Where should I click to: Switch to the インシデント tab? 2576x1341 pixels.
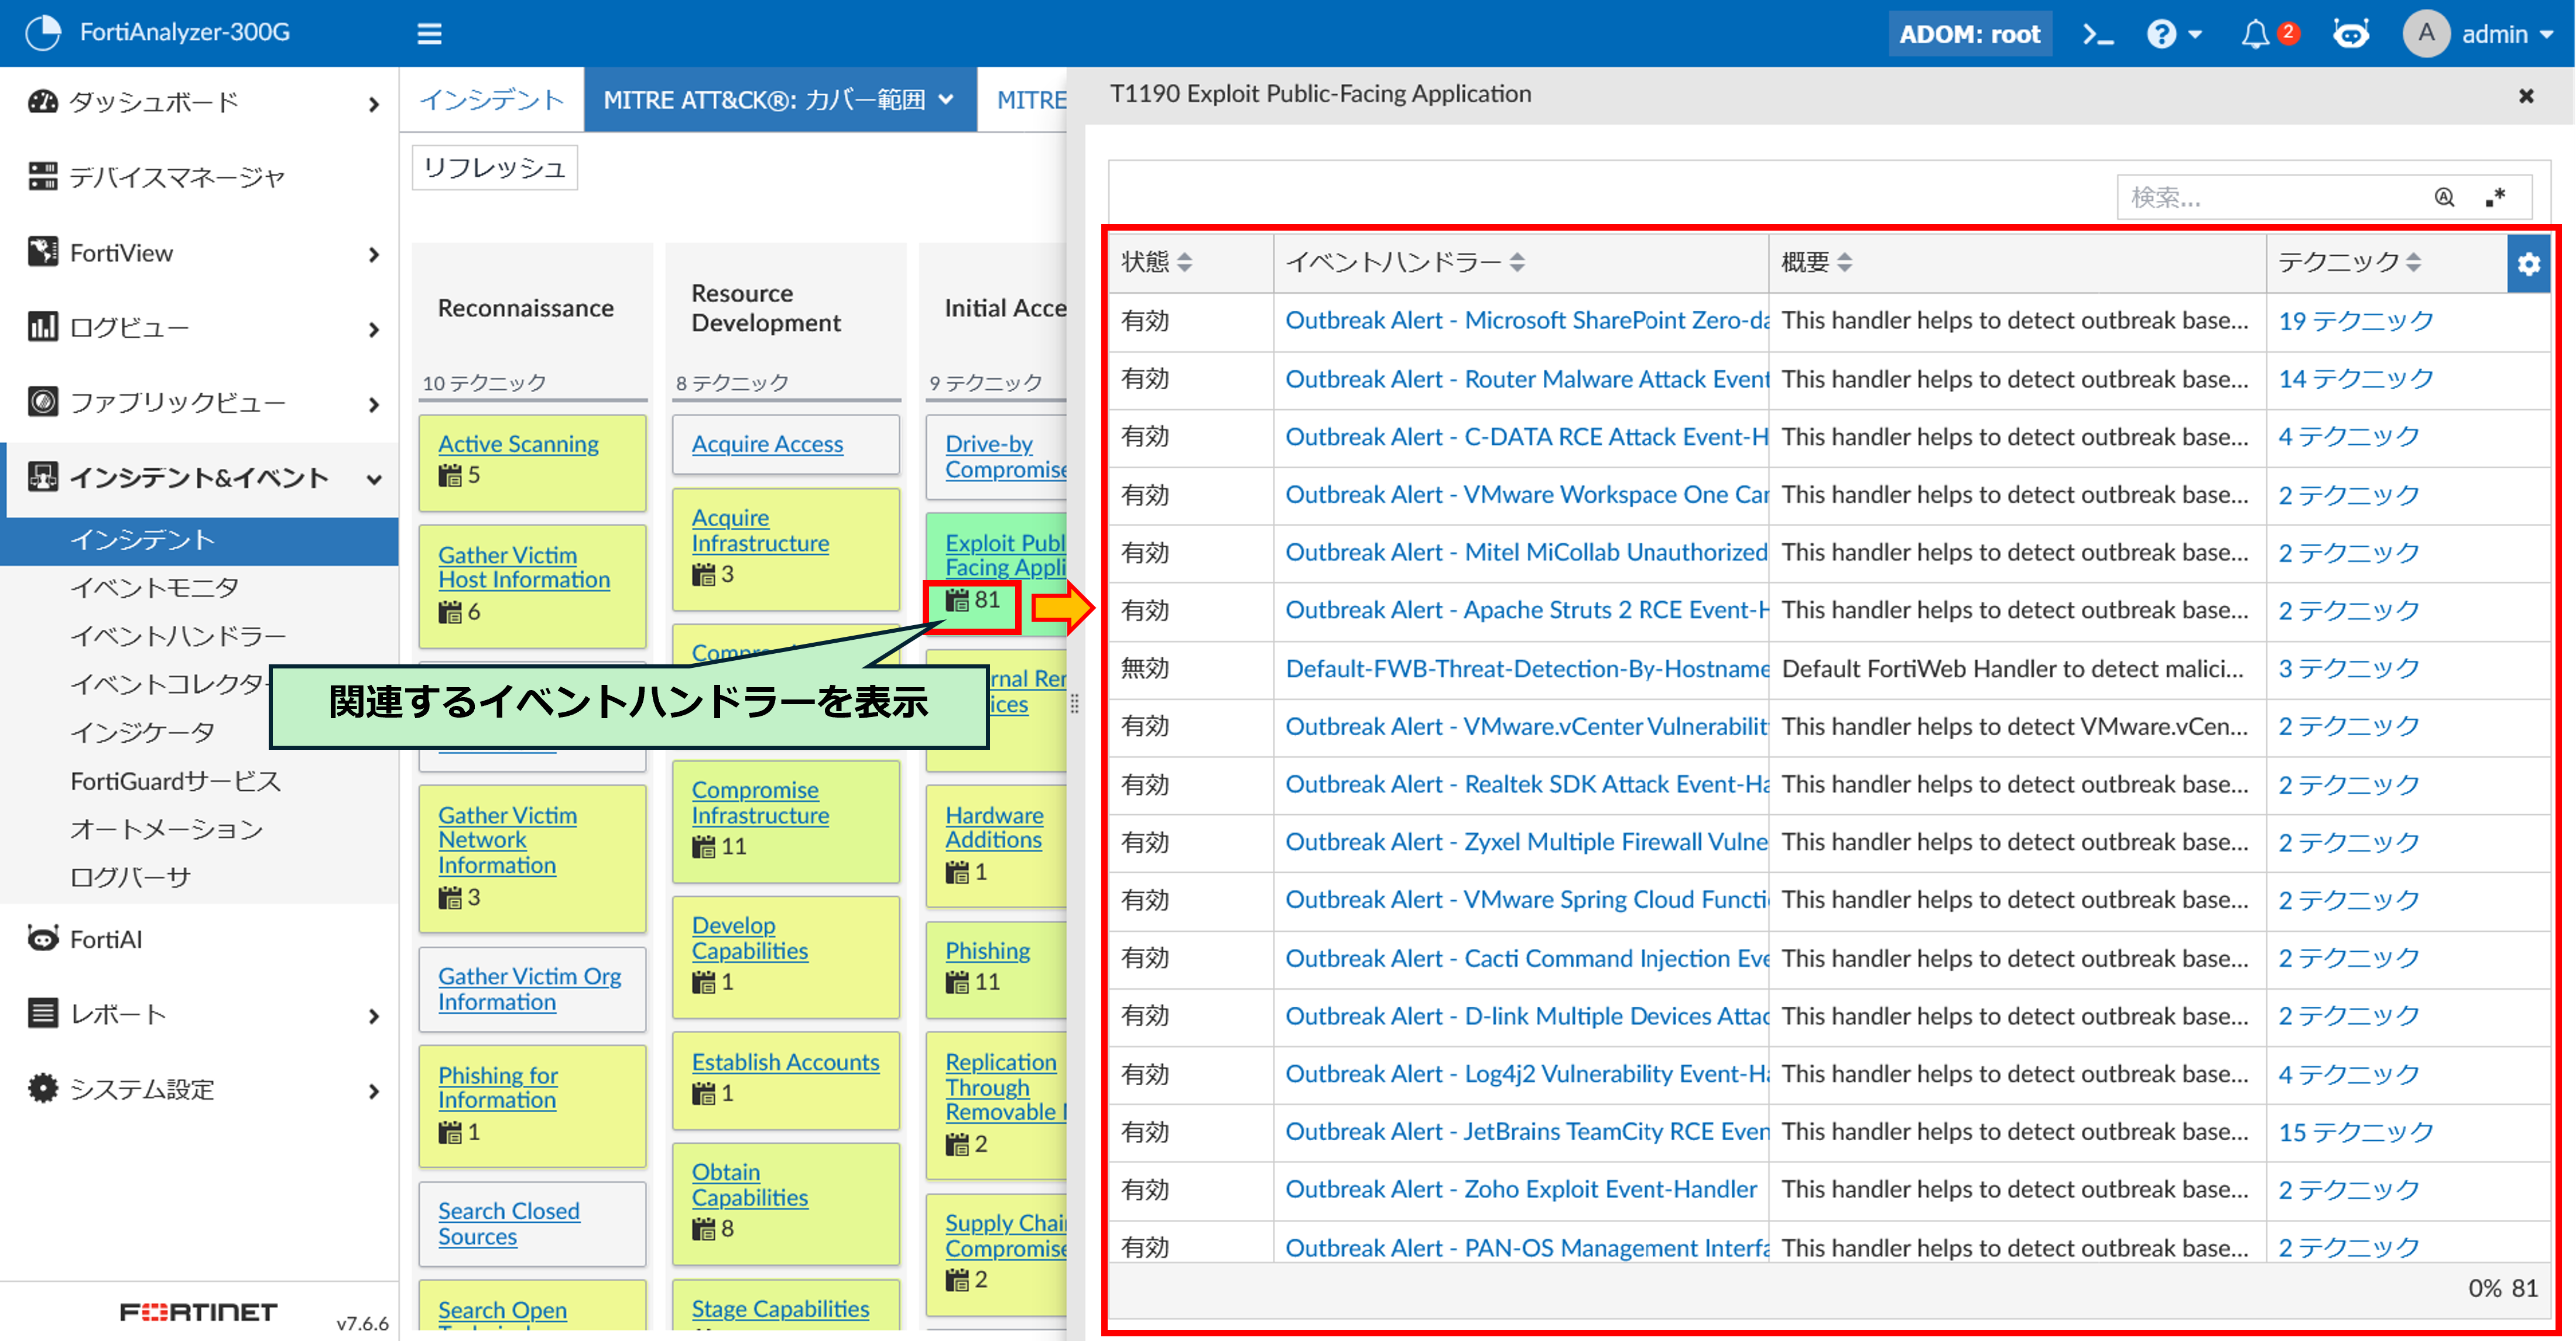(491, 100)
